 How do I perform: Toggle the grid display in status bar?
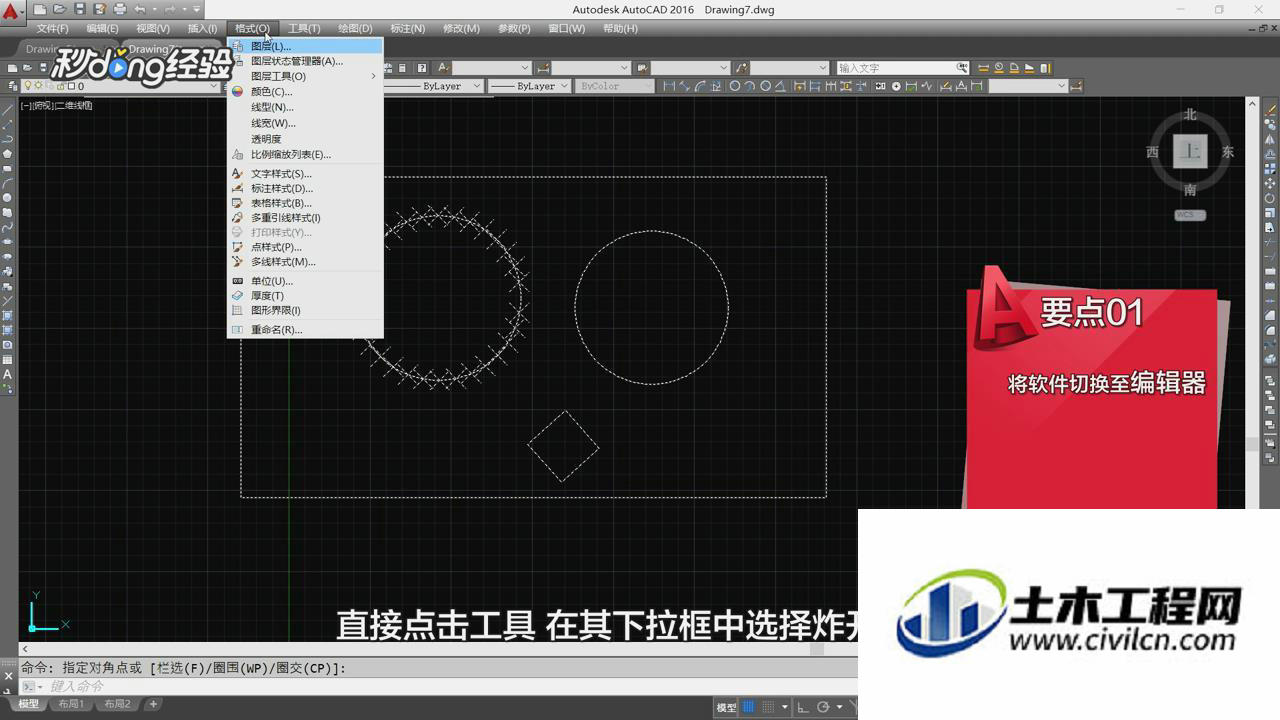coord(748,707)
